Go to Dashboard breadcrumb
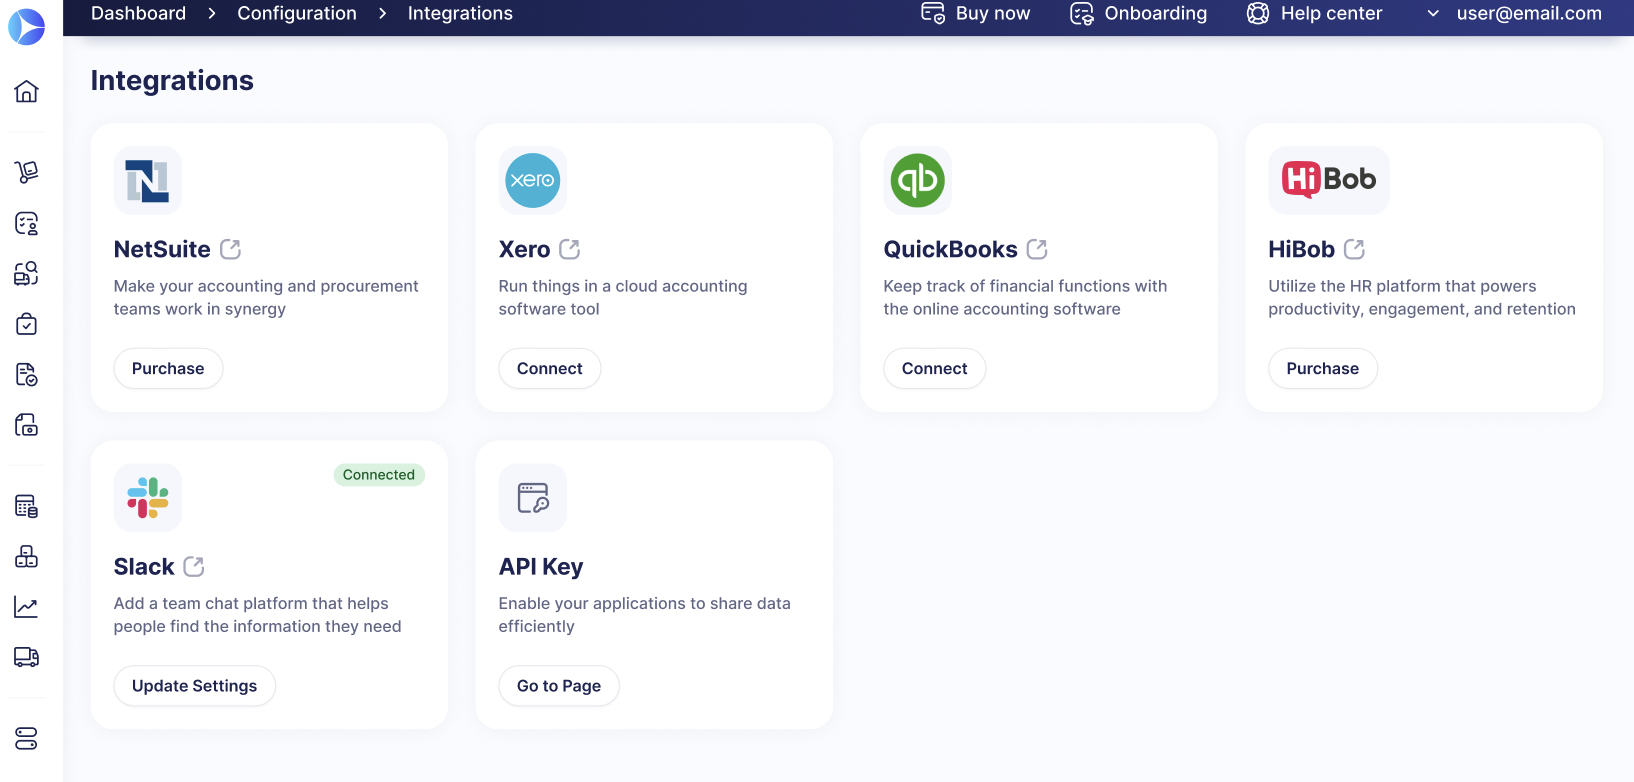Viewport: 1634px width, 782px height. coord(139,13)
